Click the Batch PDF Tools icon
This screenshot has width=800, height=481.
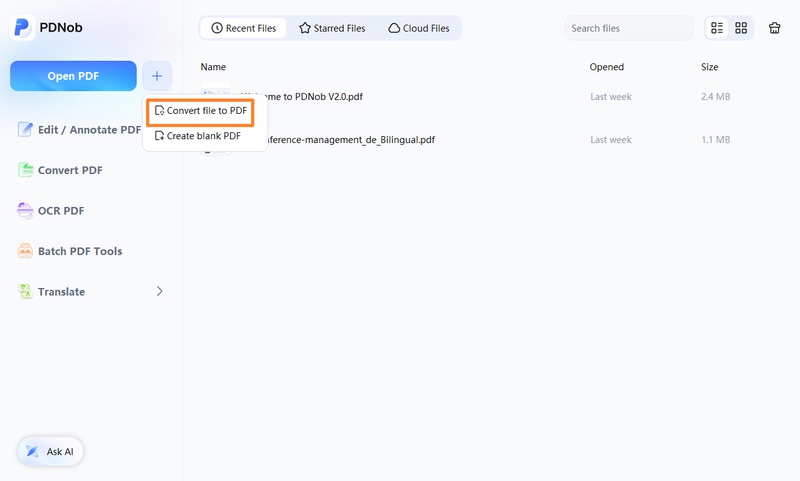point(25,251)
